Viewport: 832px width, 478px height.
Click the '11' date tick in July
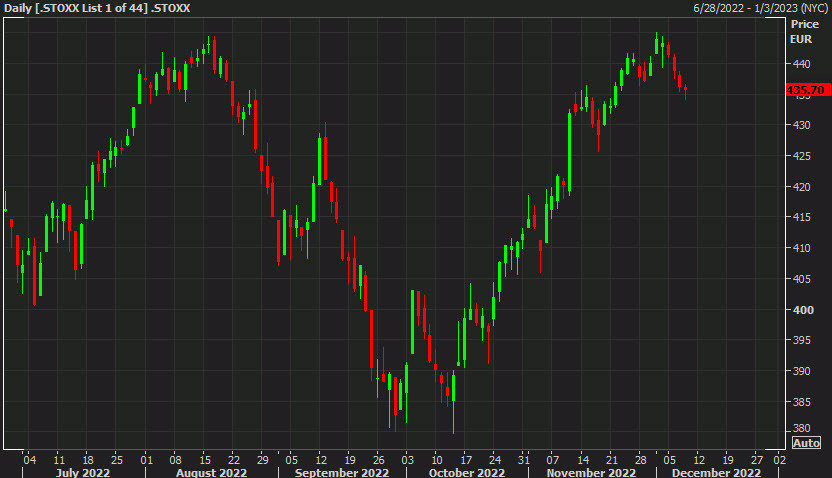click(x=59, y=460)
